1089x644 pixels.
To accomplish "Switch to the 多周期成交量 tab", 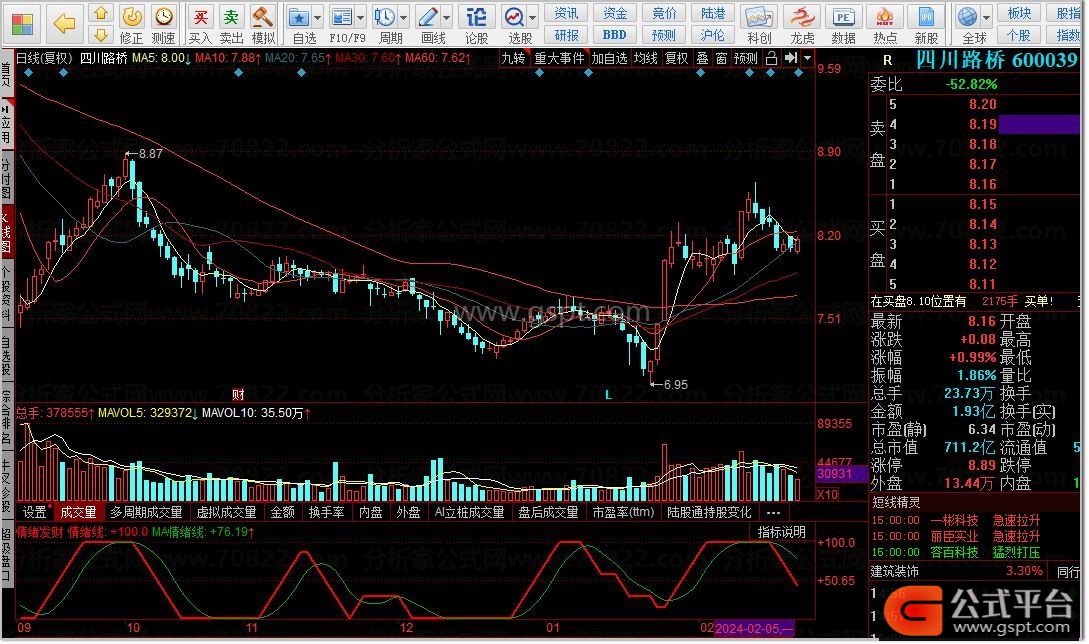I will tap(146, 513).
